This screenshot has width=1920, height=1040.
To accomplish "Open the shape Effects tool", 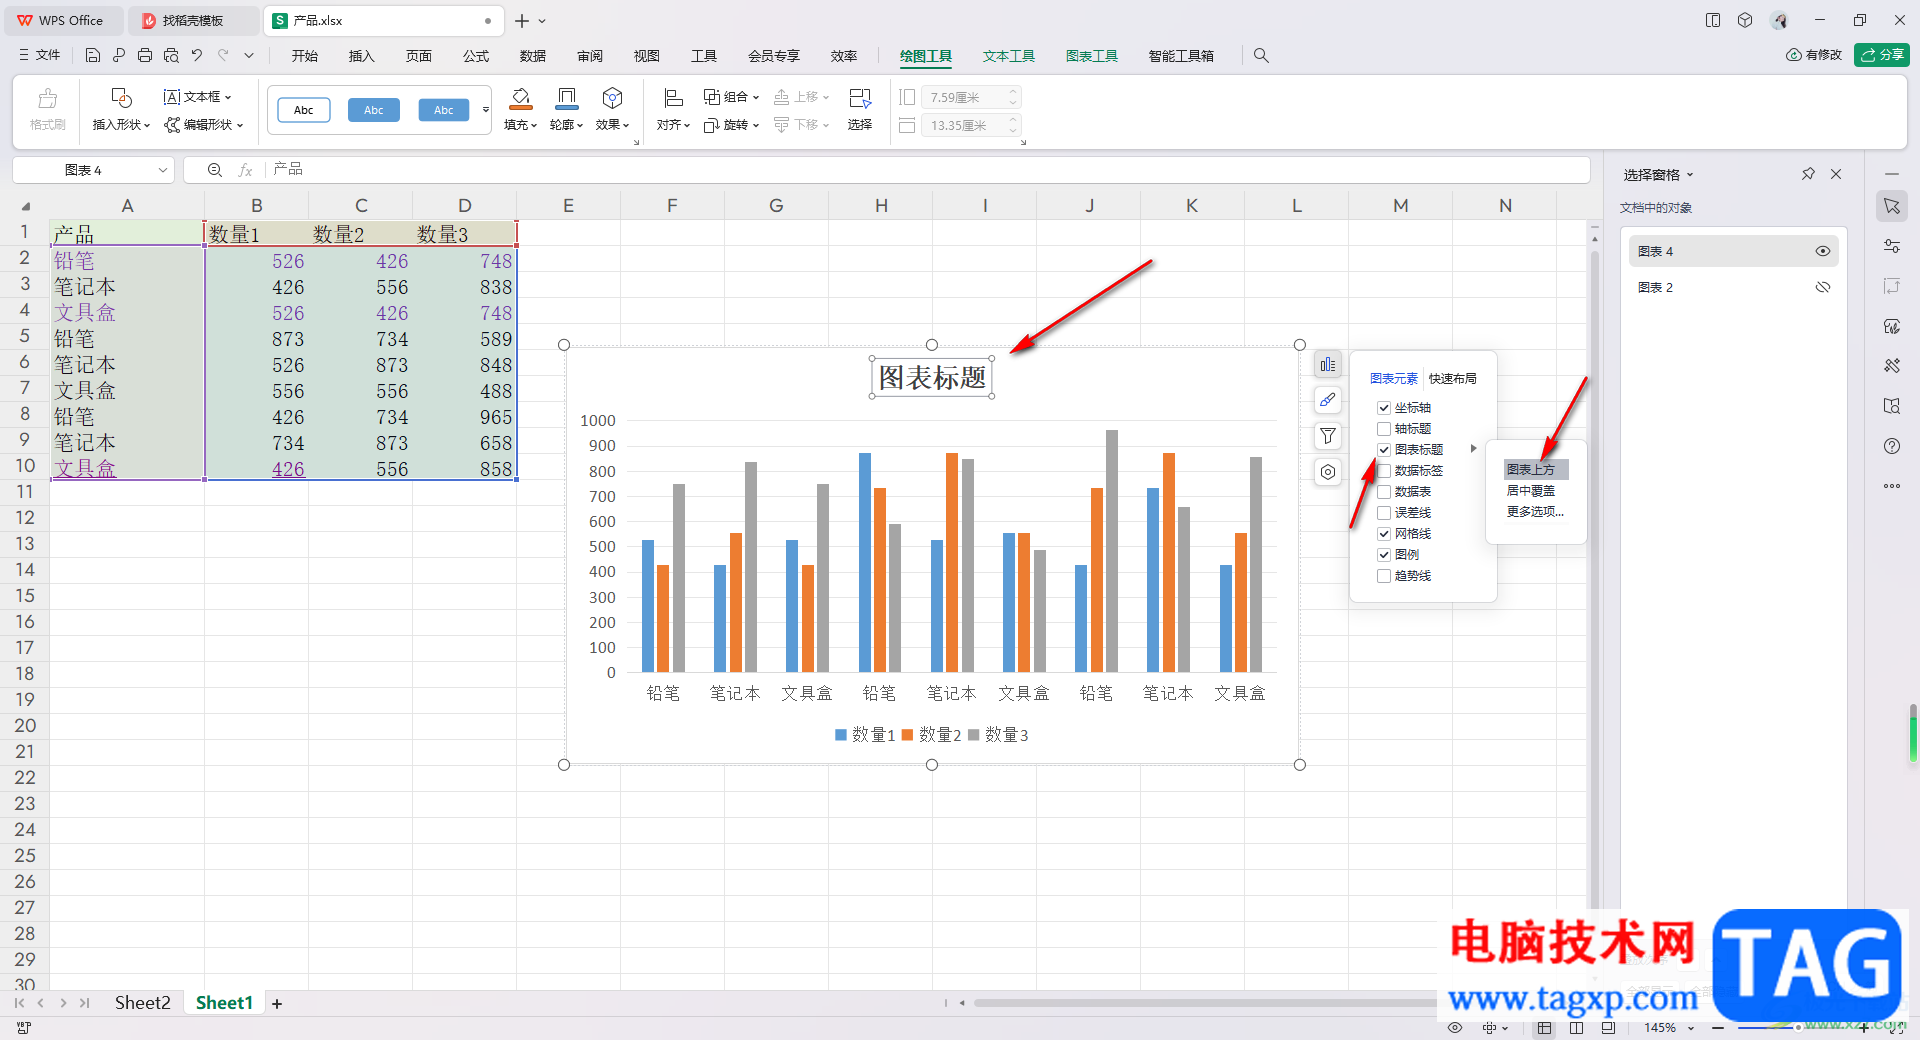I will coord(613,110).
